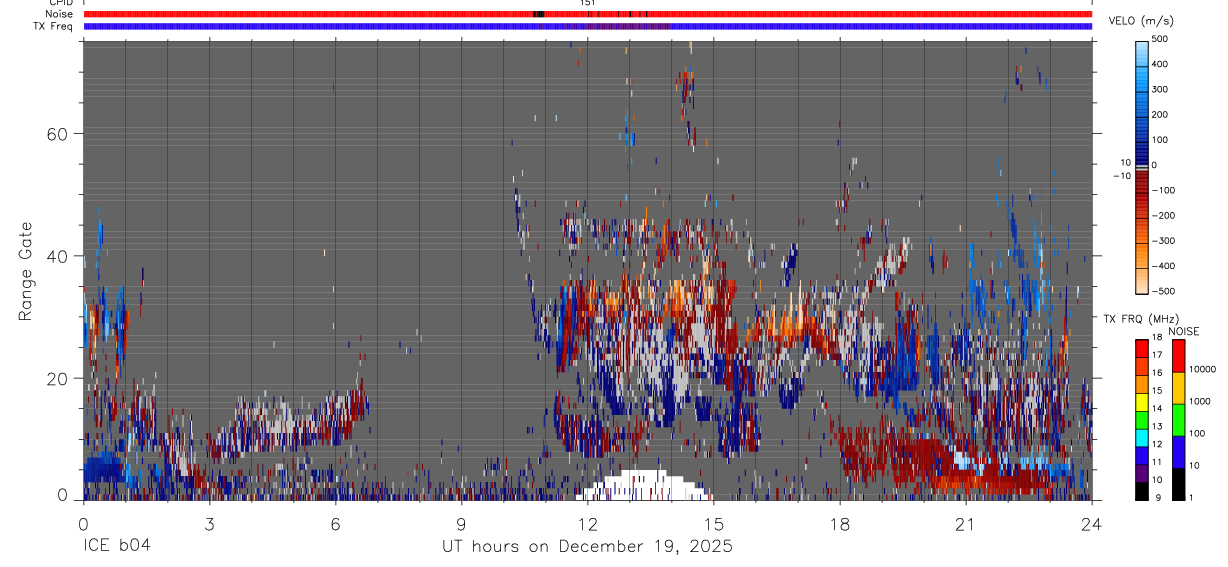The image size is (1228, 567).
Task: Click the 15 tick label on the UT hours axis
Action: 713,523
